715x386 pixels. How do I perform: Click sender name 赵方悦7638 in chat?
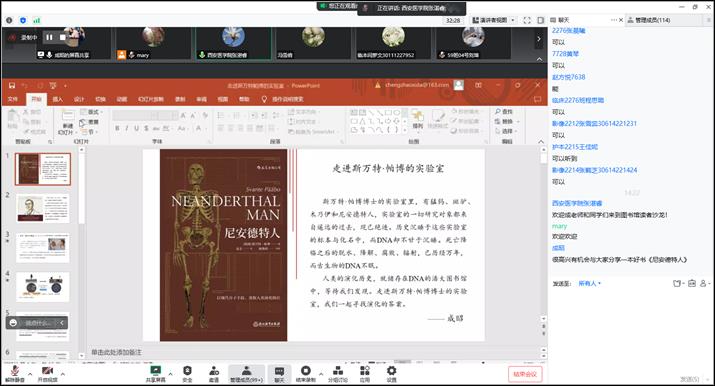click(x=568, y=77)
